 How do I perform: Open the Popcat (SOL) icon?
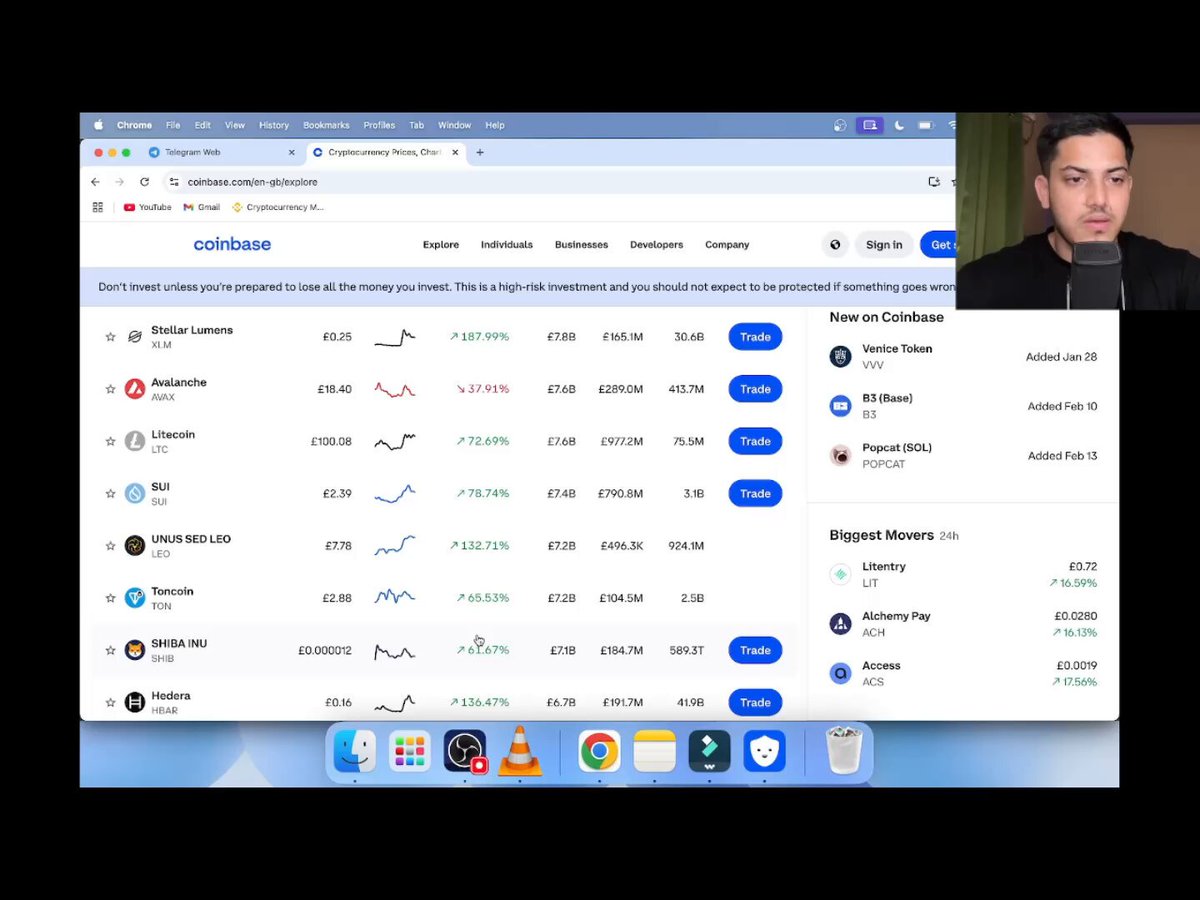pos(840,455)
